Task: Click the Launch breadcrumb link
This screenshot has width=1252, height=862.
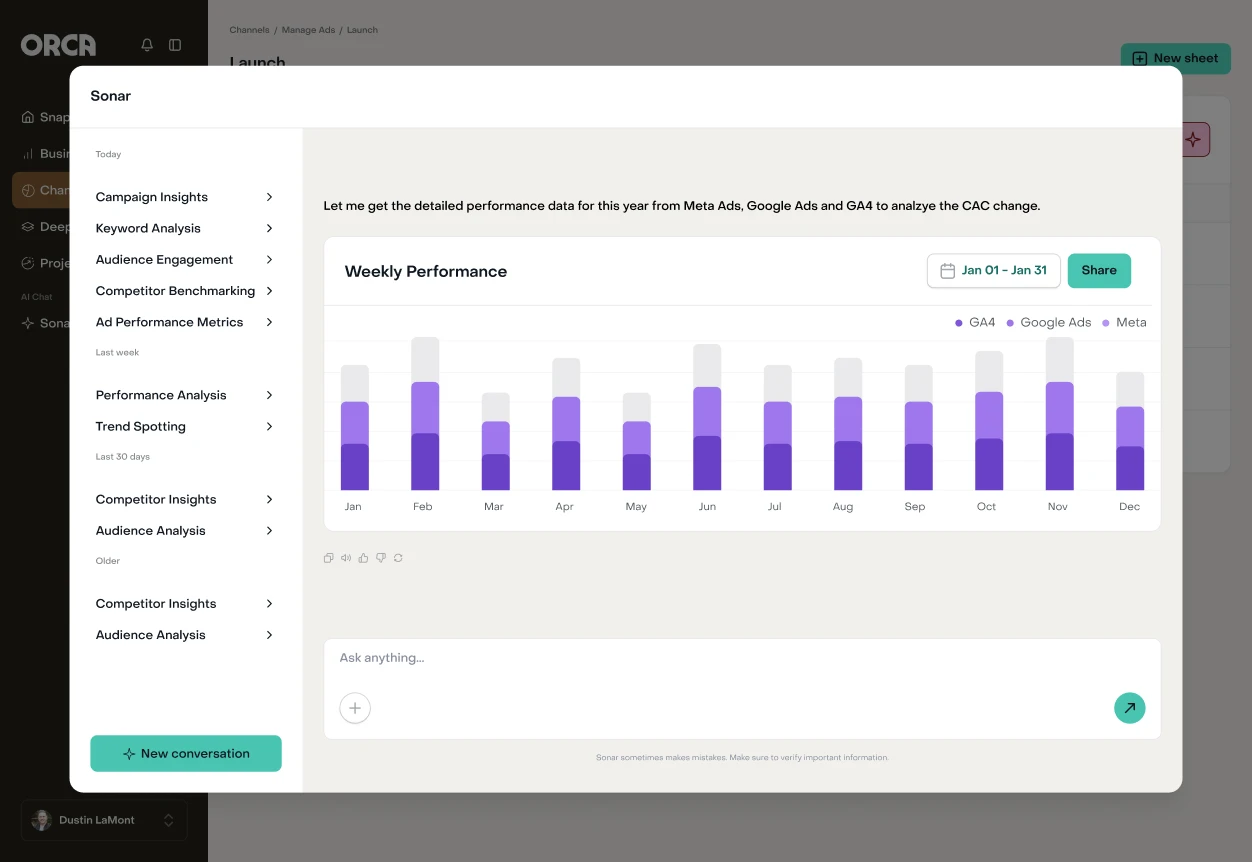Action: pyautogui.click(x=362, y=30)
